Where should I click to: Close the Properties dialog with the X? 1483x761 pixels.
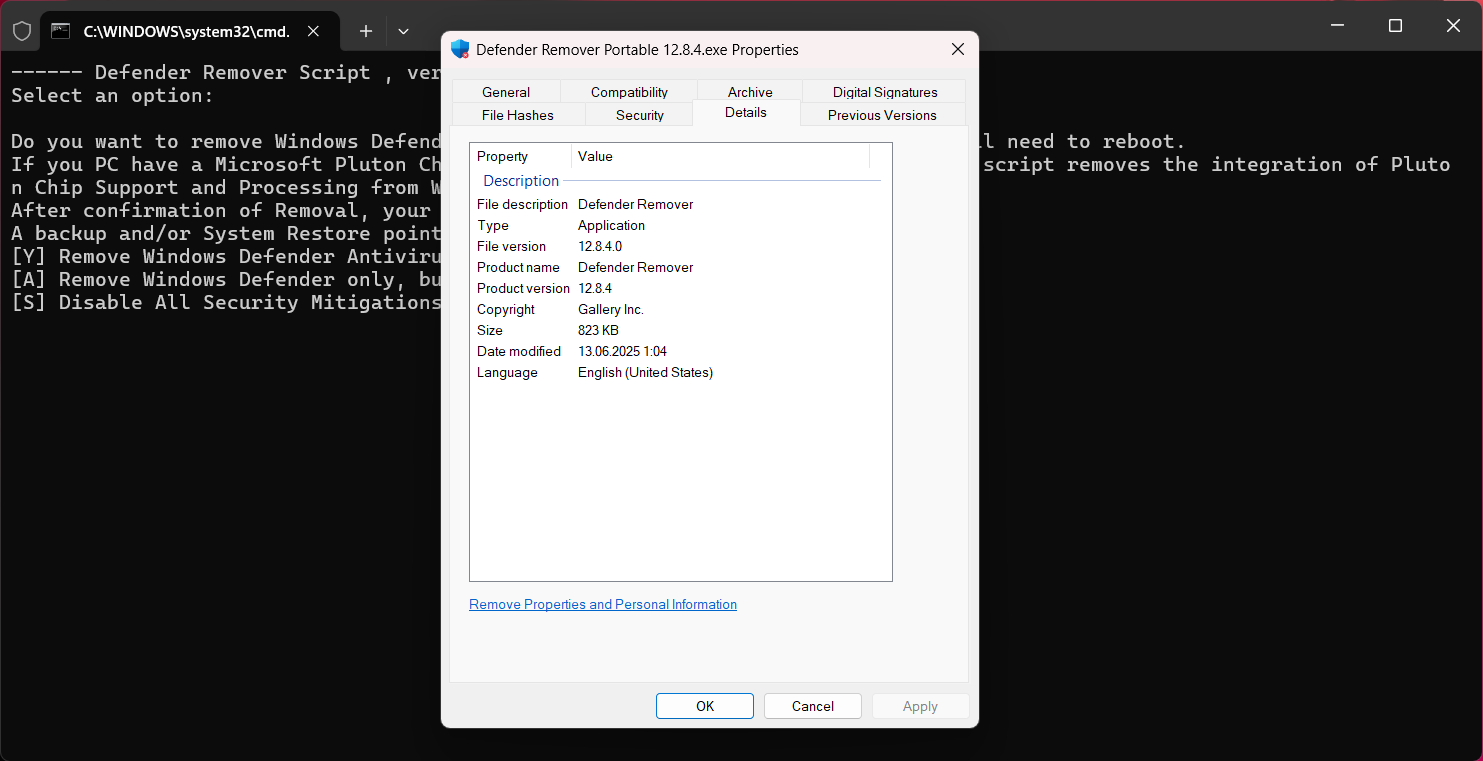coord(957,49)
